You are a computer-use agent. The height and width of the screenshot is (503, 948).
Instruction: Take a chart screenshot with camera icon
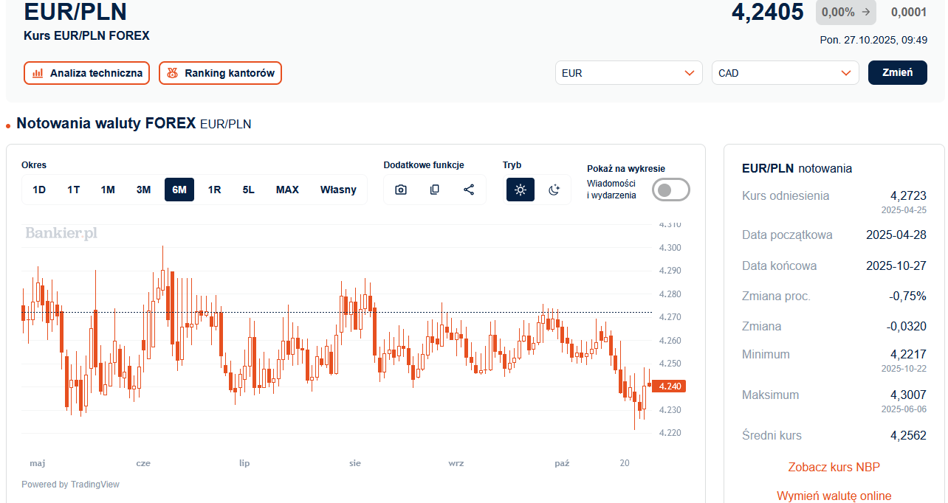pos(401,190)
